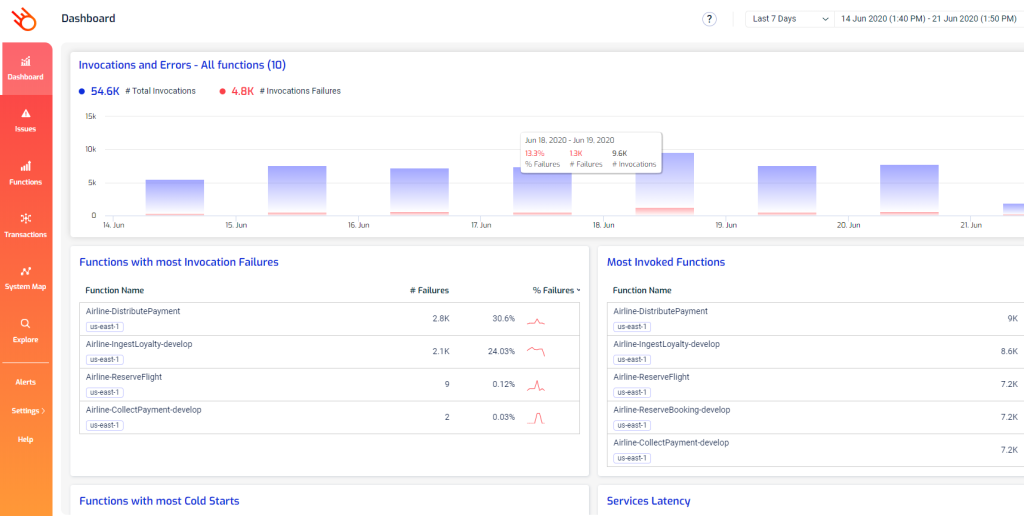Toggle the Invocations Failures legend dot
Screen dimensions: 1024x516
222,91
